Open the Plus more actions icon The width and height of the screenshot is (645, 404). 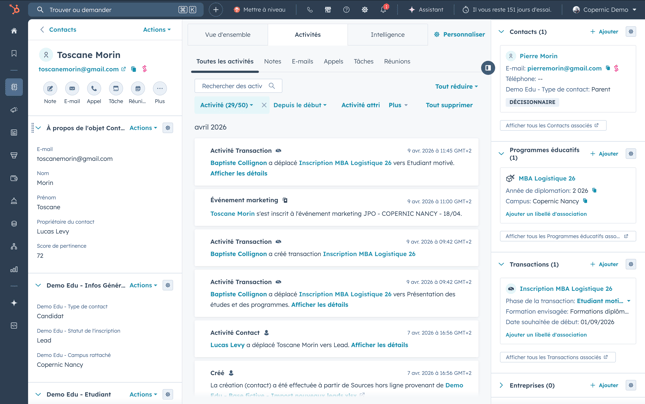(160, 88)
